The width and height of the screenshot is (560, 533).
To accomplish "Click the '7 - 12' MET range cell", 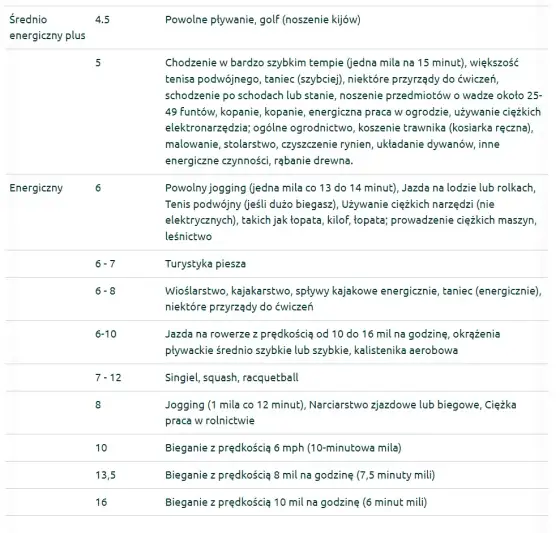I will click(x=108, y=378).
